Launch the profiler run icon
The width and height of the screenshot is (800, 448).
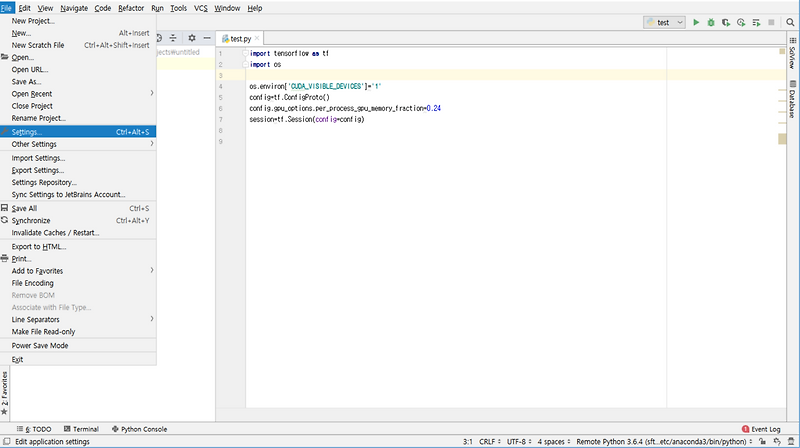click(x=741, y=22)
